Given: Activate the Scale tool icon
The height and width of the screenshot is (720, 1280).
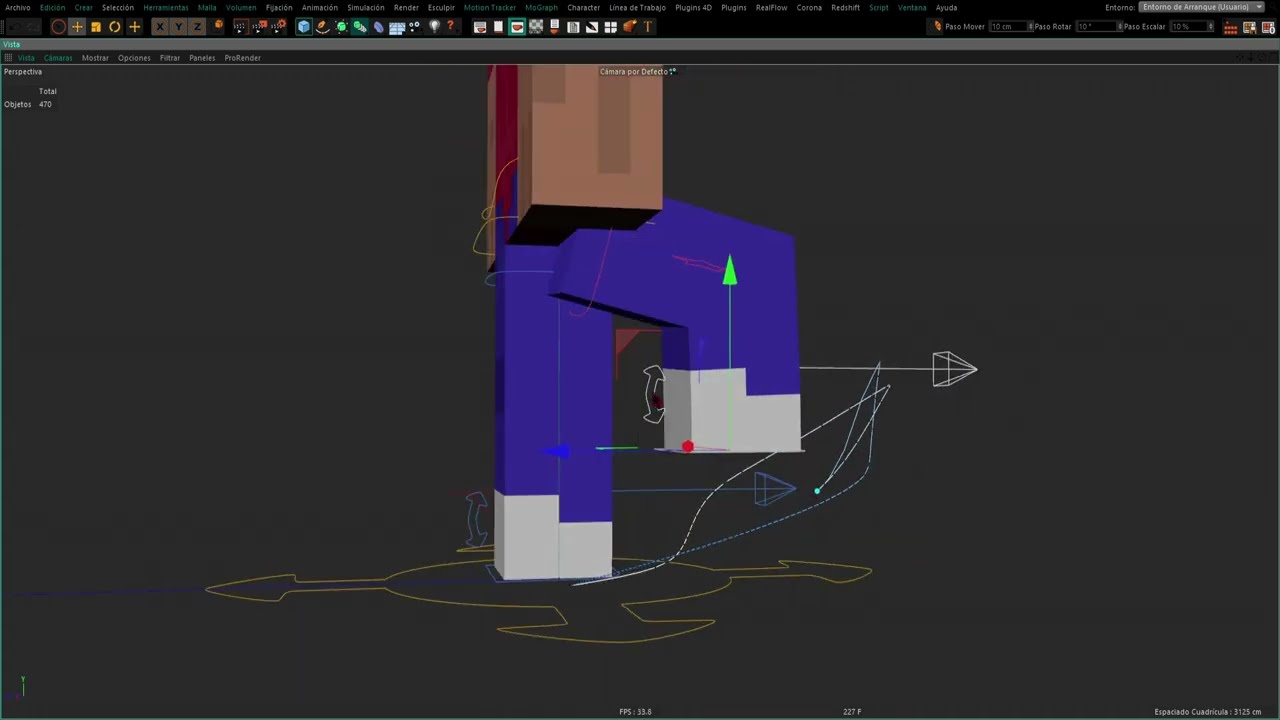Looking at the screenshot, I should pos(95,27).
